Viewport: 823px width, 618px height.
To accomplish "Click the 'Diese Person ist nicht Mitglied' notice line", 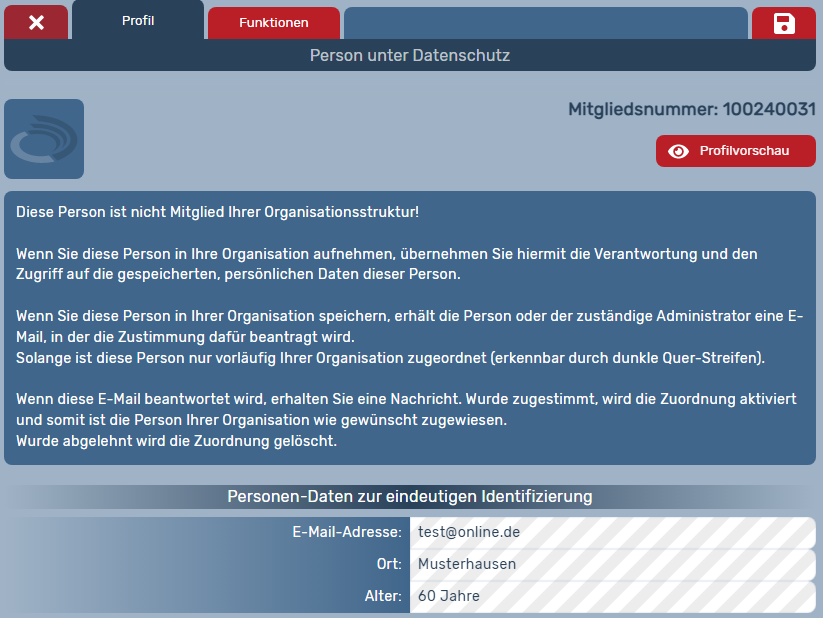I will [x=217, y=212].
